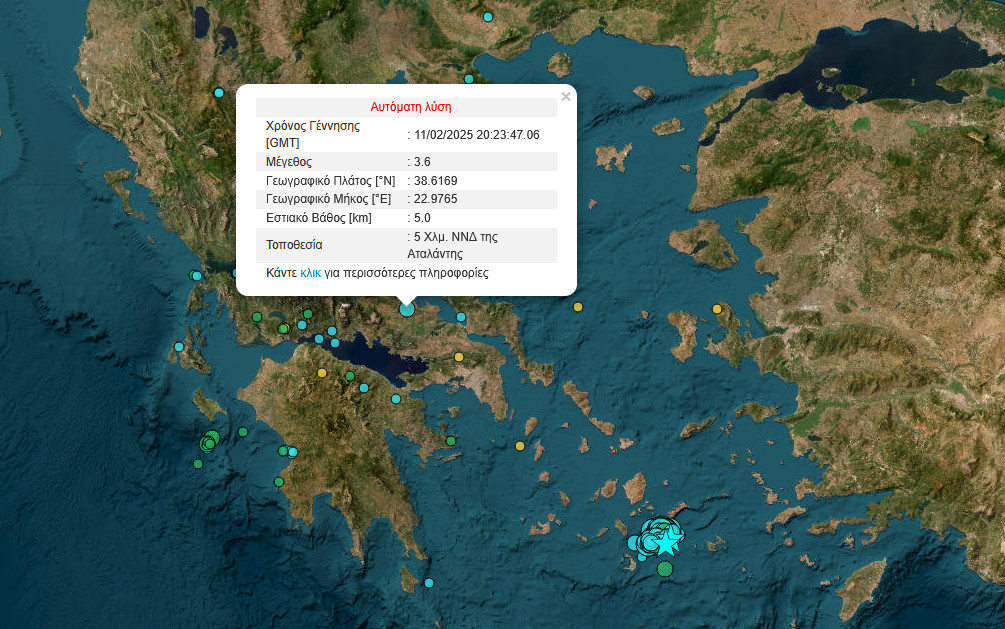This screenshot has height=629, width=1005.
Task: Select the cyan marker just above the popup
Action: (467, 79)
